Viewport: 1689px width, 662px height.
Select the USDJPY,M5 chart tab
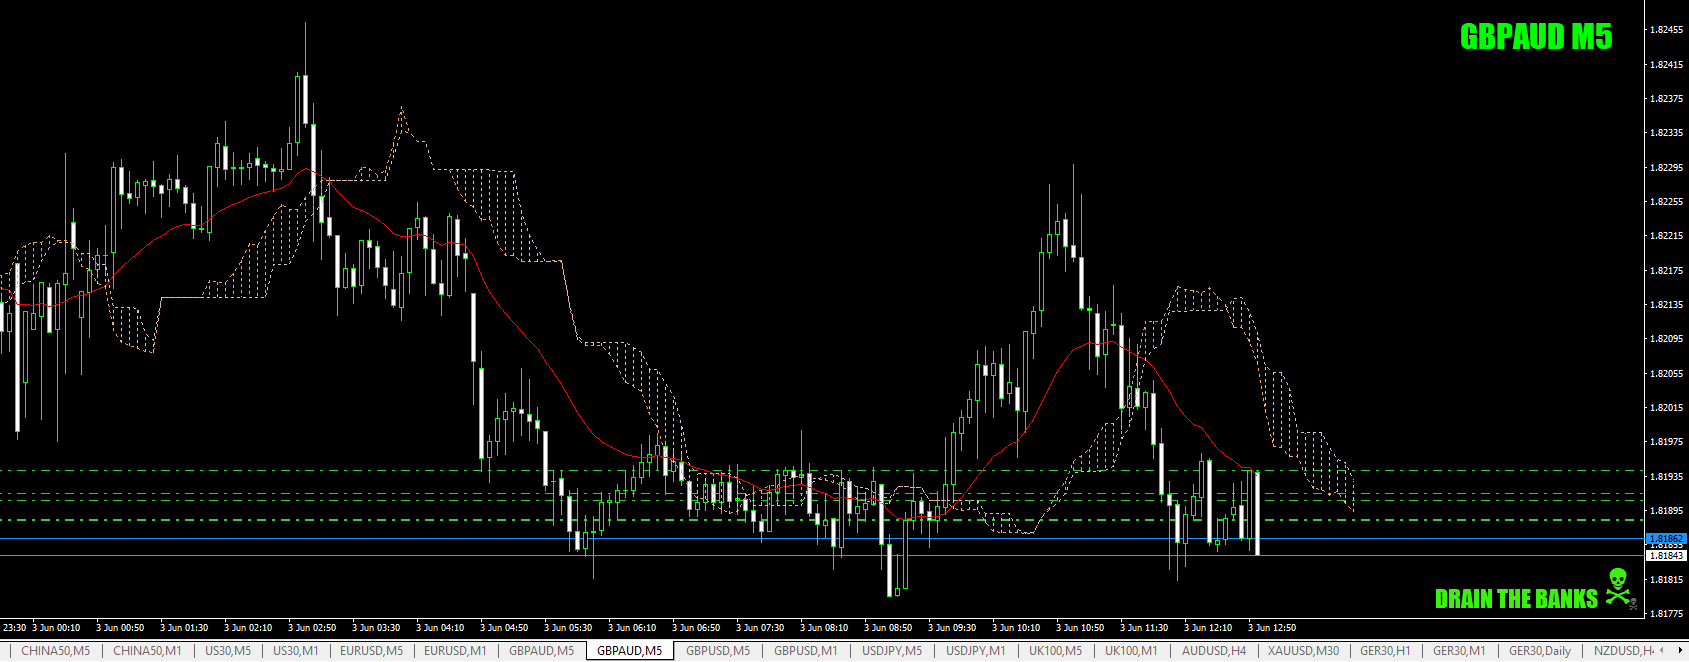click(892, 651)
